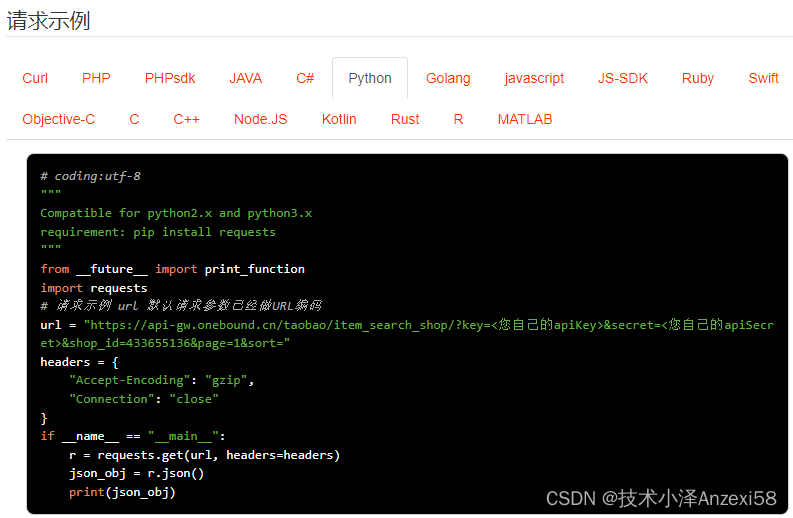Switch to the JS-SDK tab
This screenshot has width=793, height=518.
pos(623,78)
